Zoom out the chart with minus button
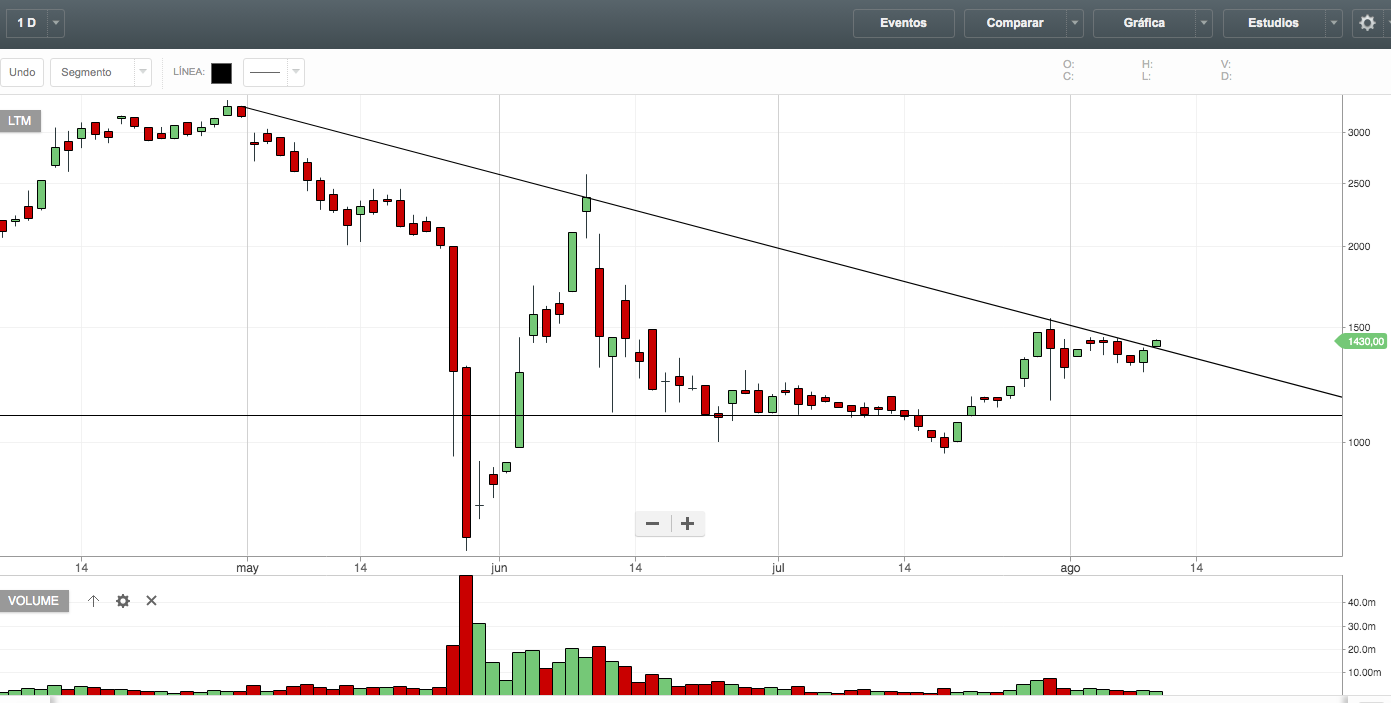This screenshot has height=703, width=1391. click(653, 523)
